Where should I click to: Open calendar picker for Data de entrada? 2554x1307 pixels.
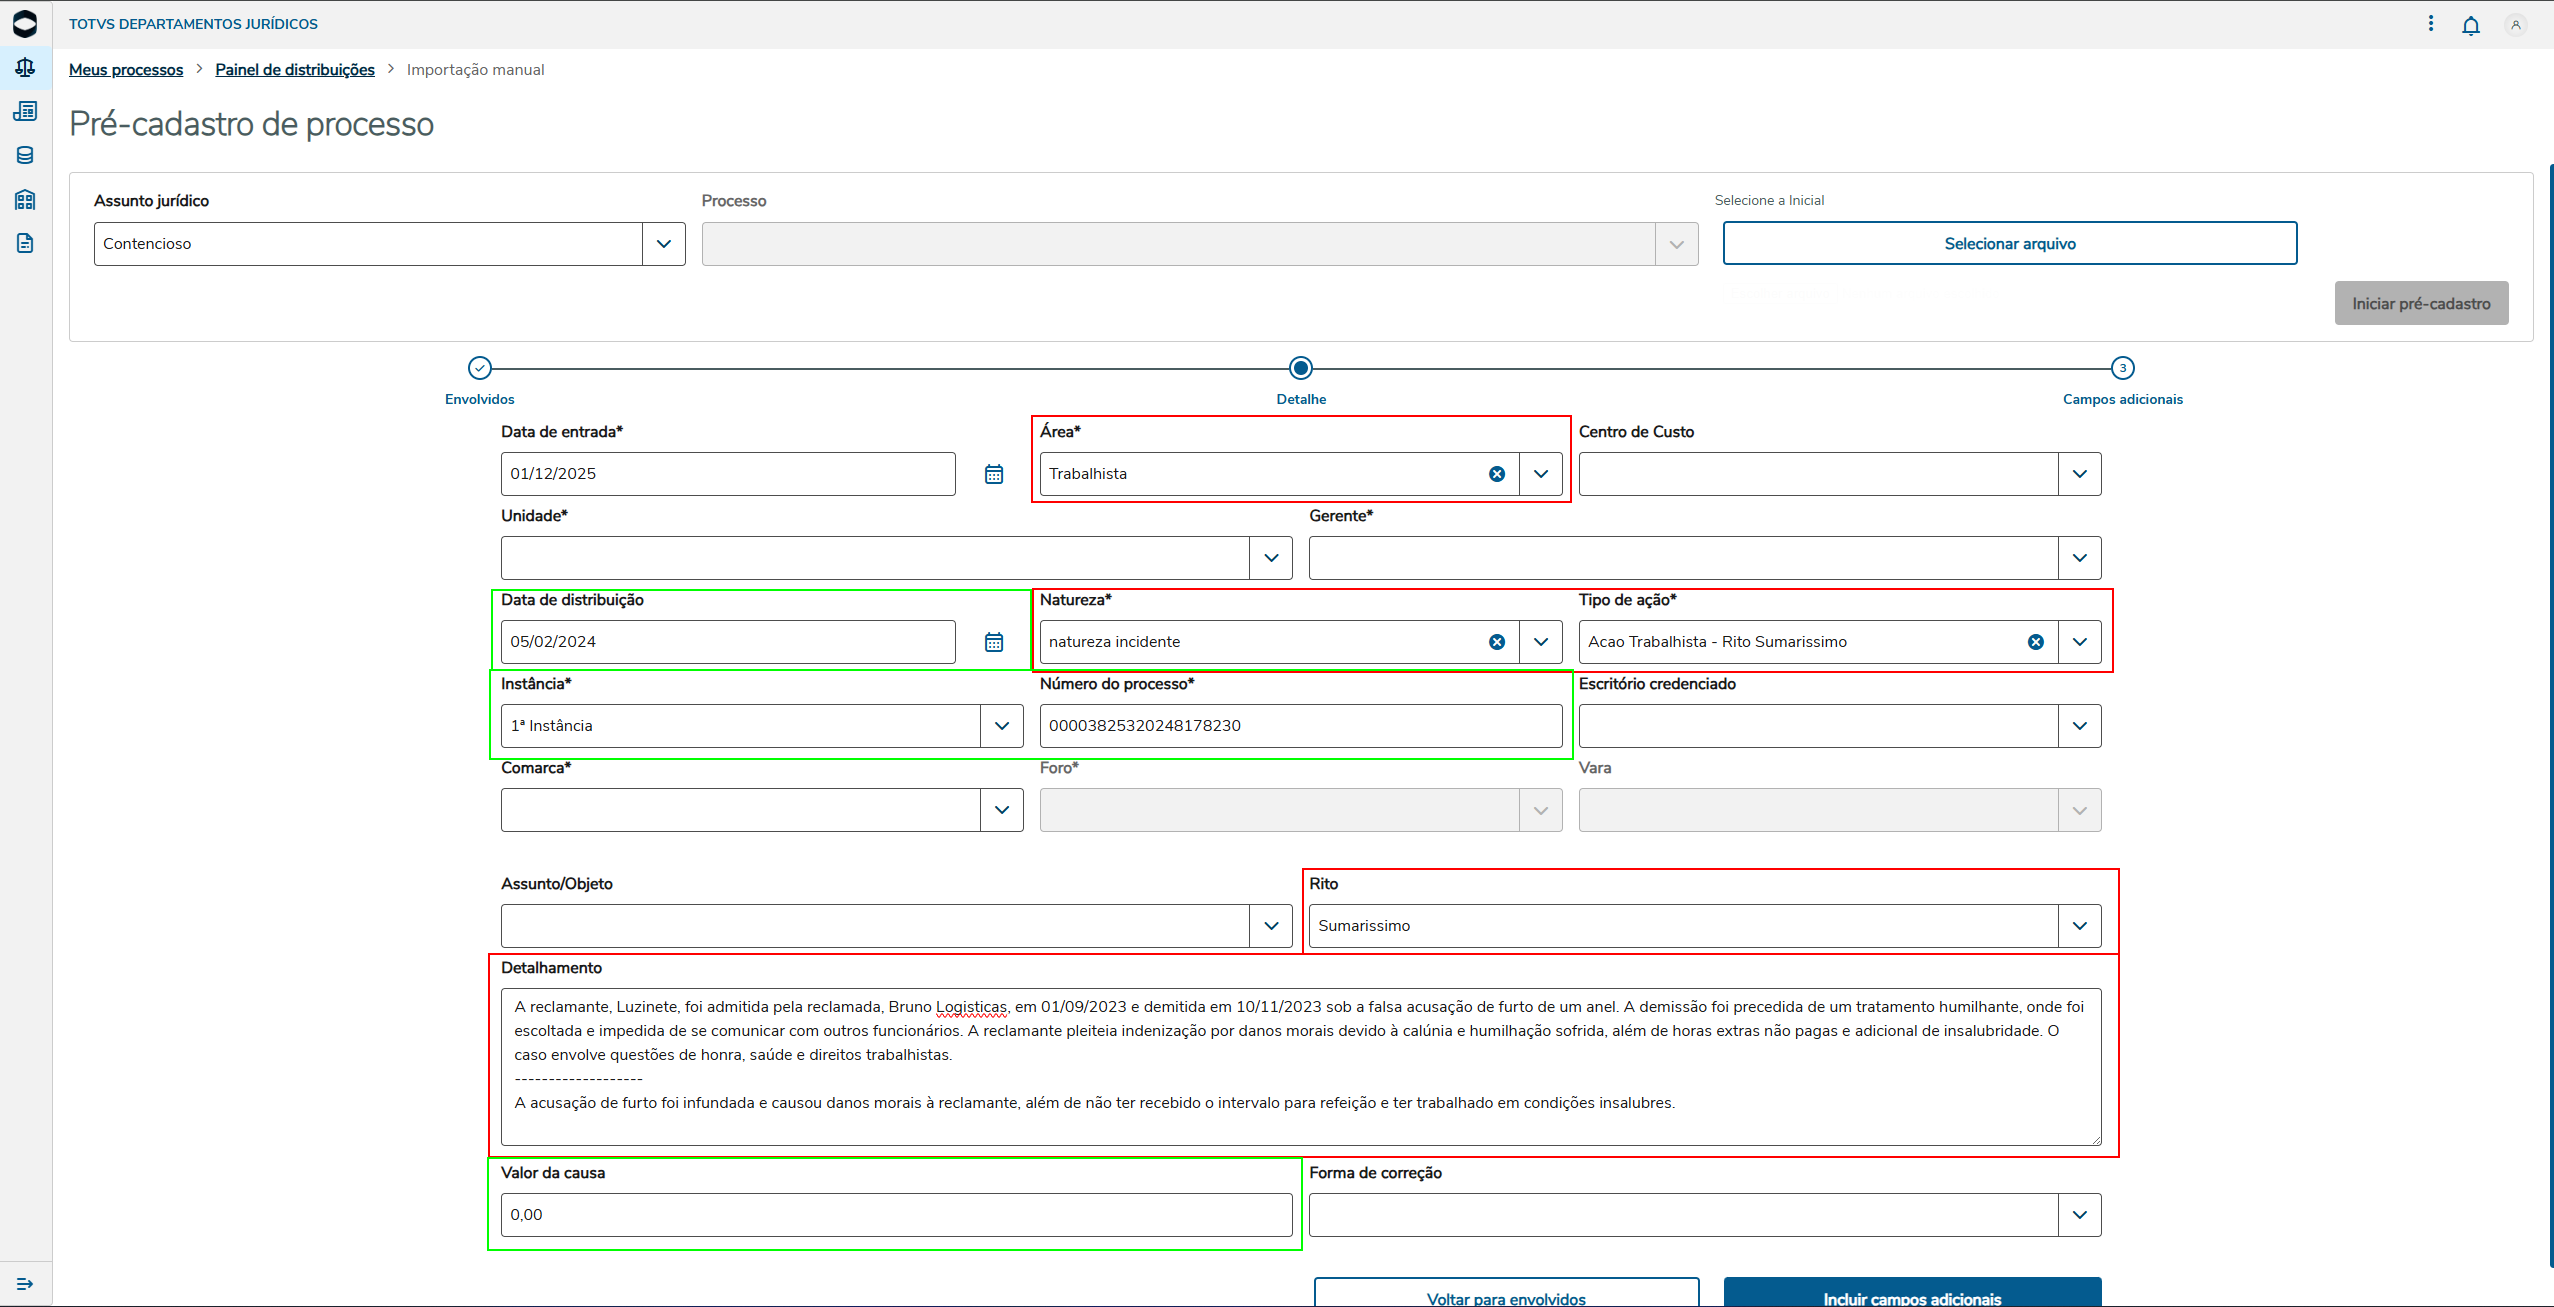click(993, 474)
